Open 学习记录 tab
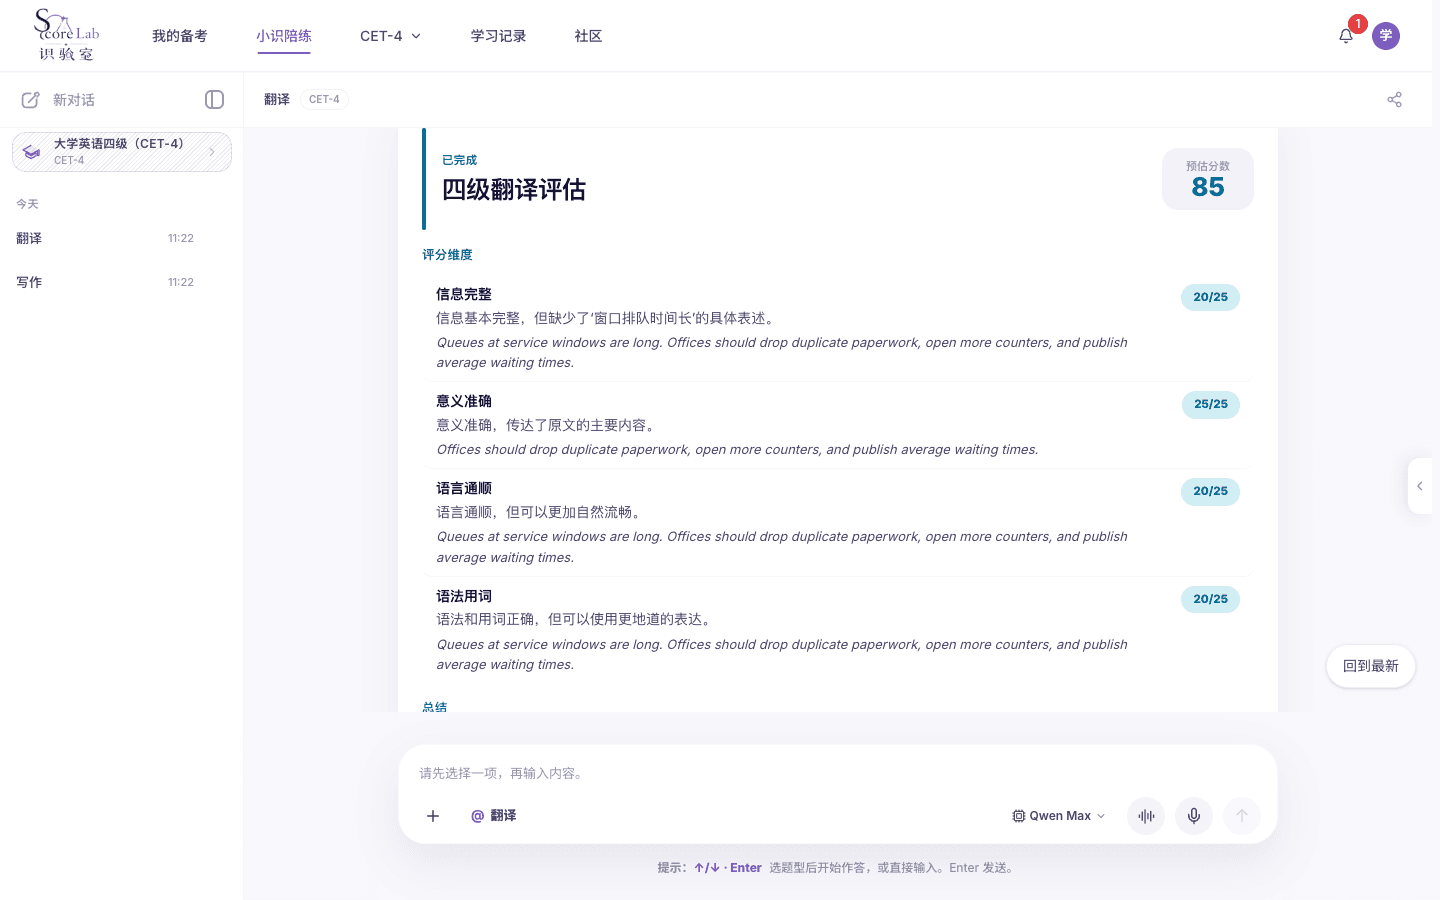1440x900 pixels. pyautogui.click(x=499, y=36)
